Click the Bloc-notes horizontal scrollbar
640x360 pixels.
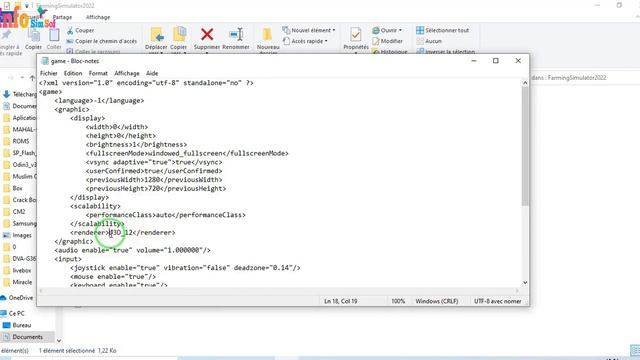[x=280, y=291]
